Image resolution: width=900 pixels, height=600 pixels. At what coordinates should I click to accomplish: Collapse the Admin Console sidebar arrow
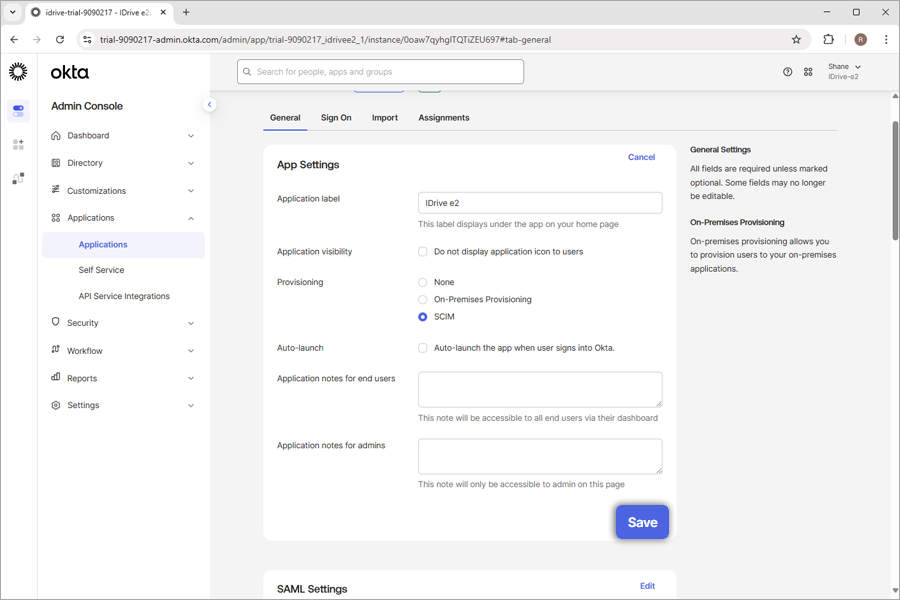tap(209, 105)
